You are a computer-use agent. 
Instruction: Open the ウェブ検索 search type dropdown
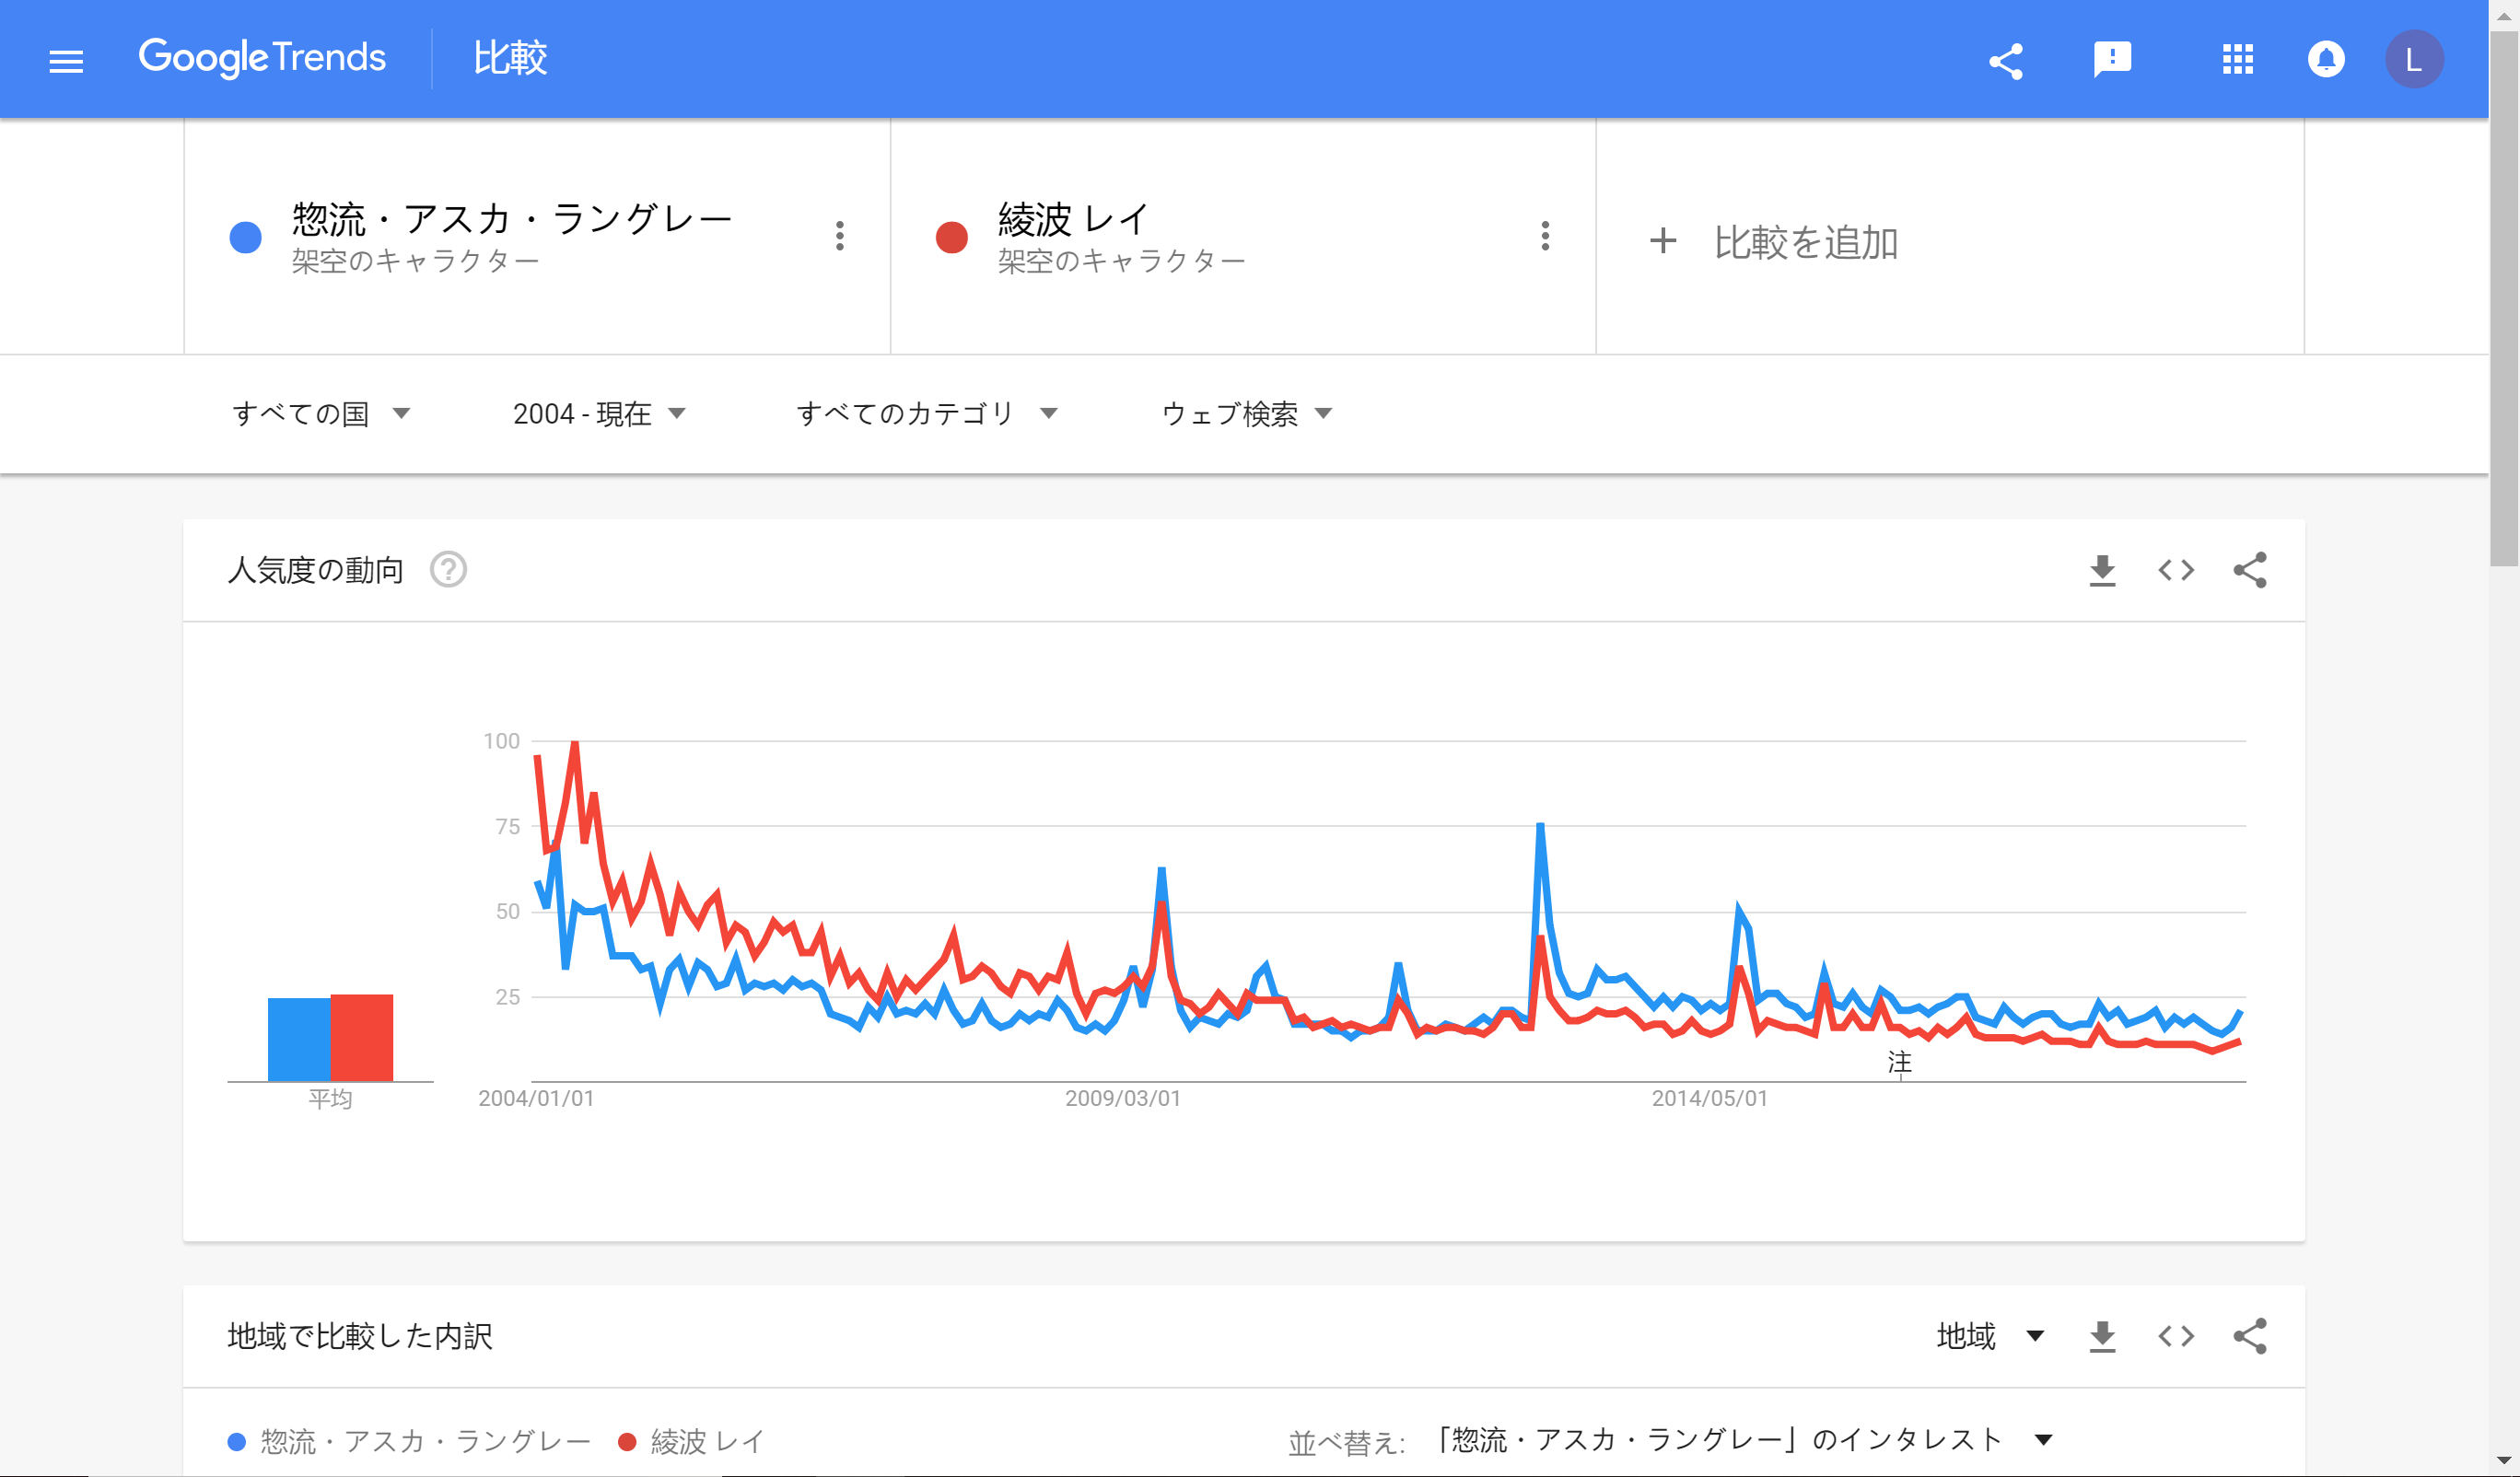pos(1246,414)
